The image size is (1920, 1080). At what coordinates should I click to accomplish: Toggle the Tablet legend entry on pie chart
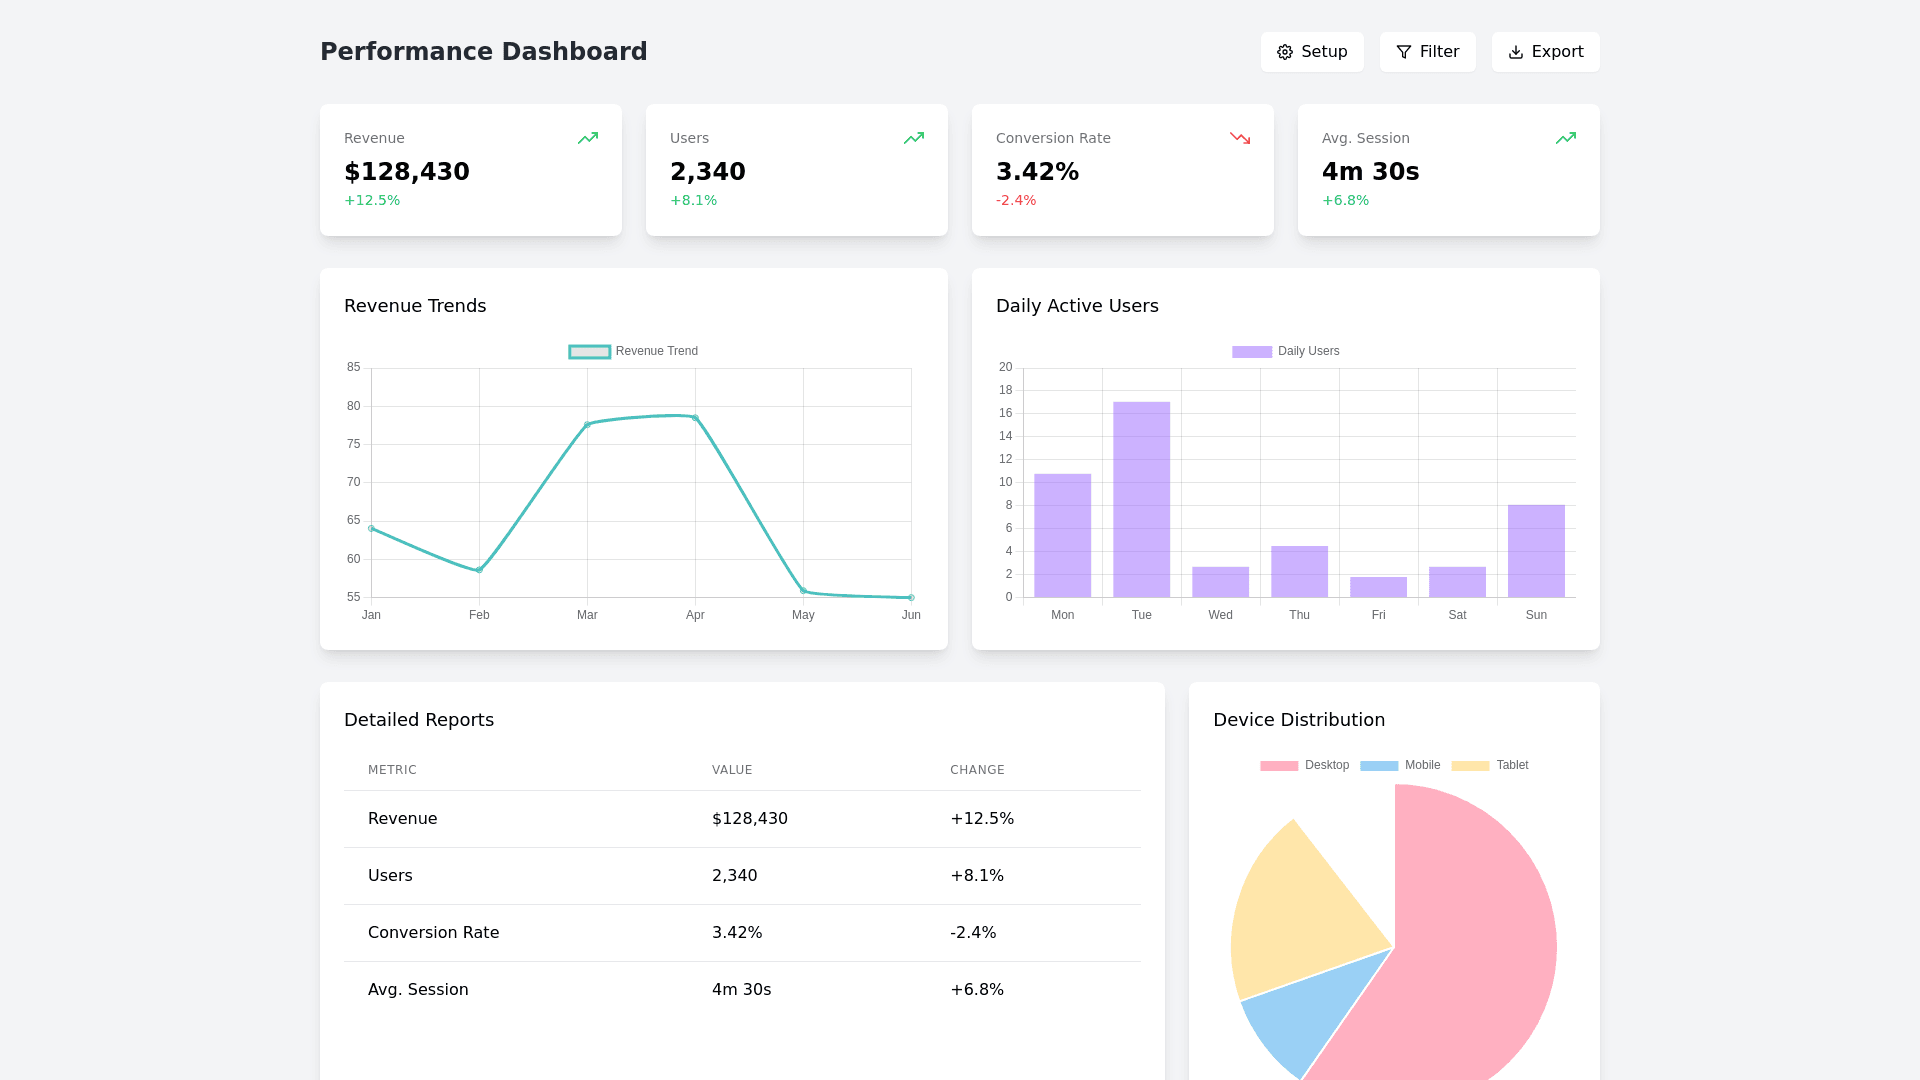(x=1490, y=765)
